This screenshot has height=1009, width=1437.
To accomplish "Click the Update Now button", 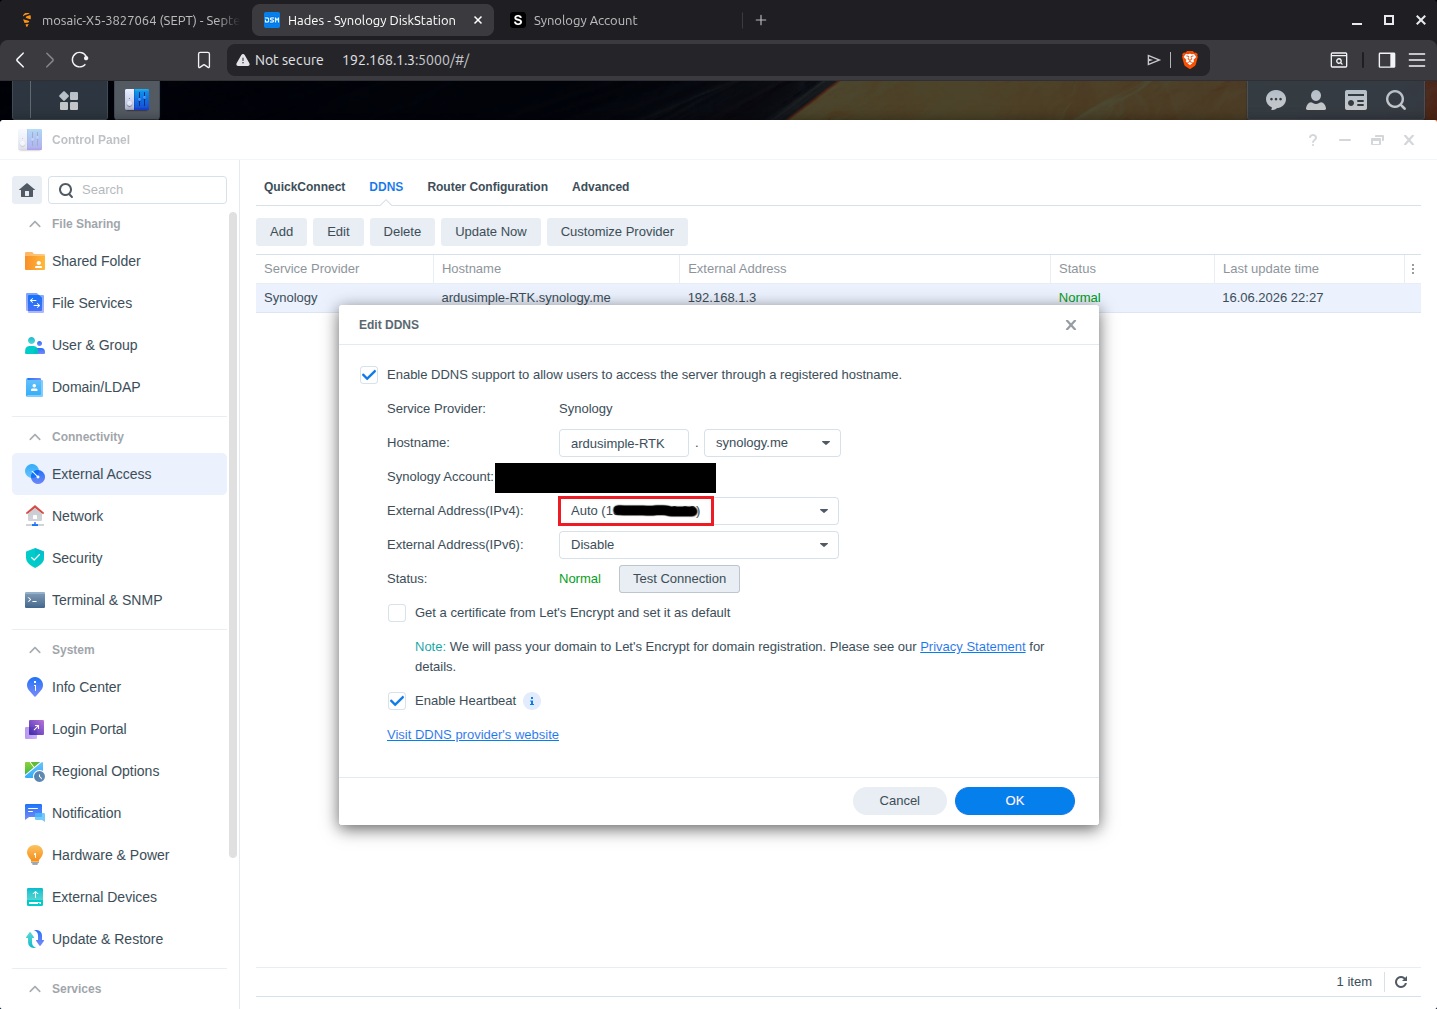I will 490,232.
